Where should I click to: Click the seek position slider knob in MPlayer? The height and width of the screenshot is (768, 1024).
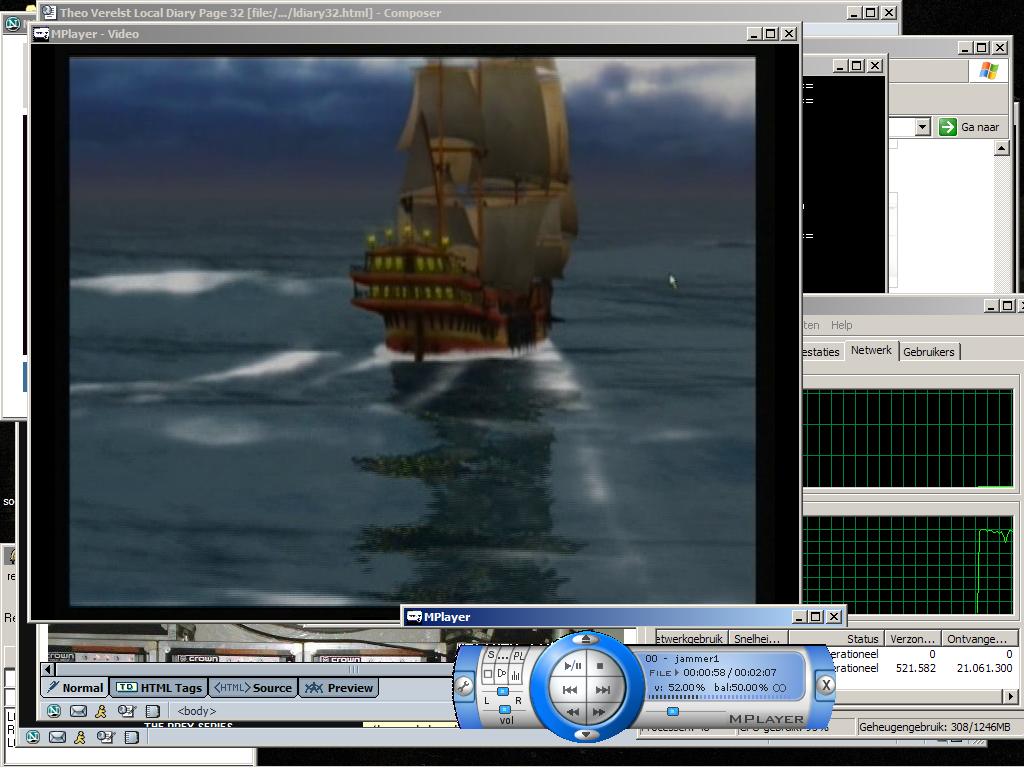click(x=673, y=711)
